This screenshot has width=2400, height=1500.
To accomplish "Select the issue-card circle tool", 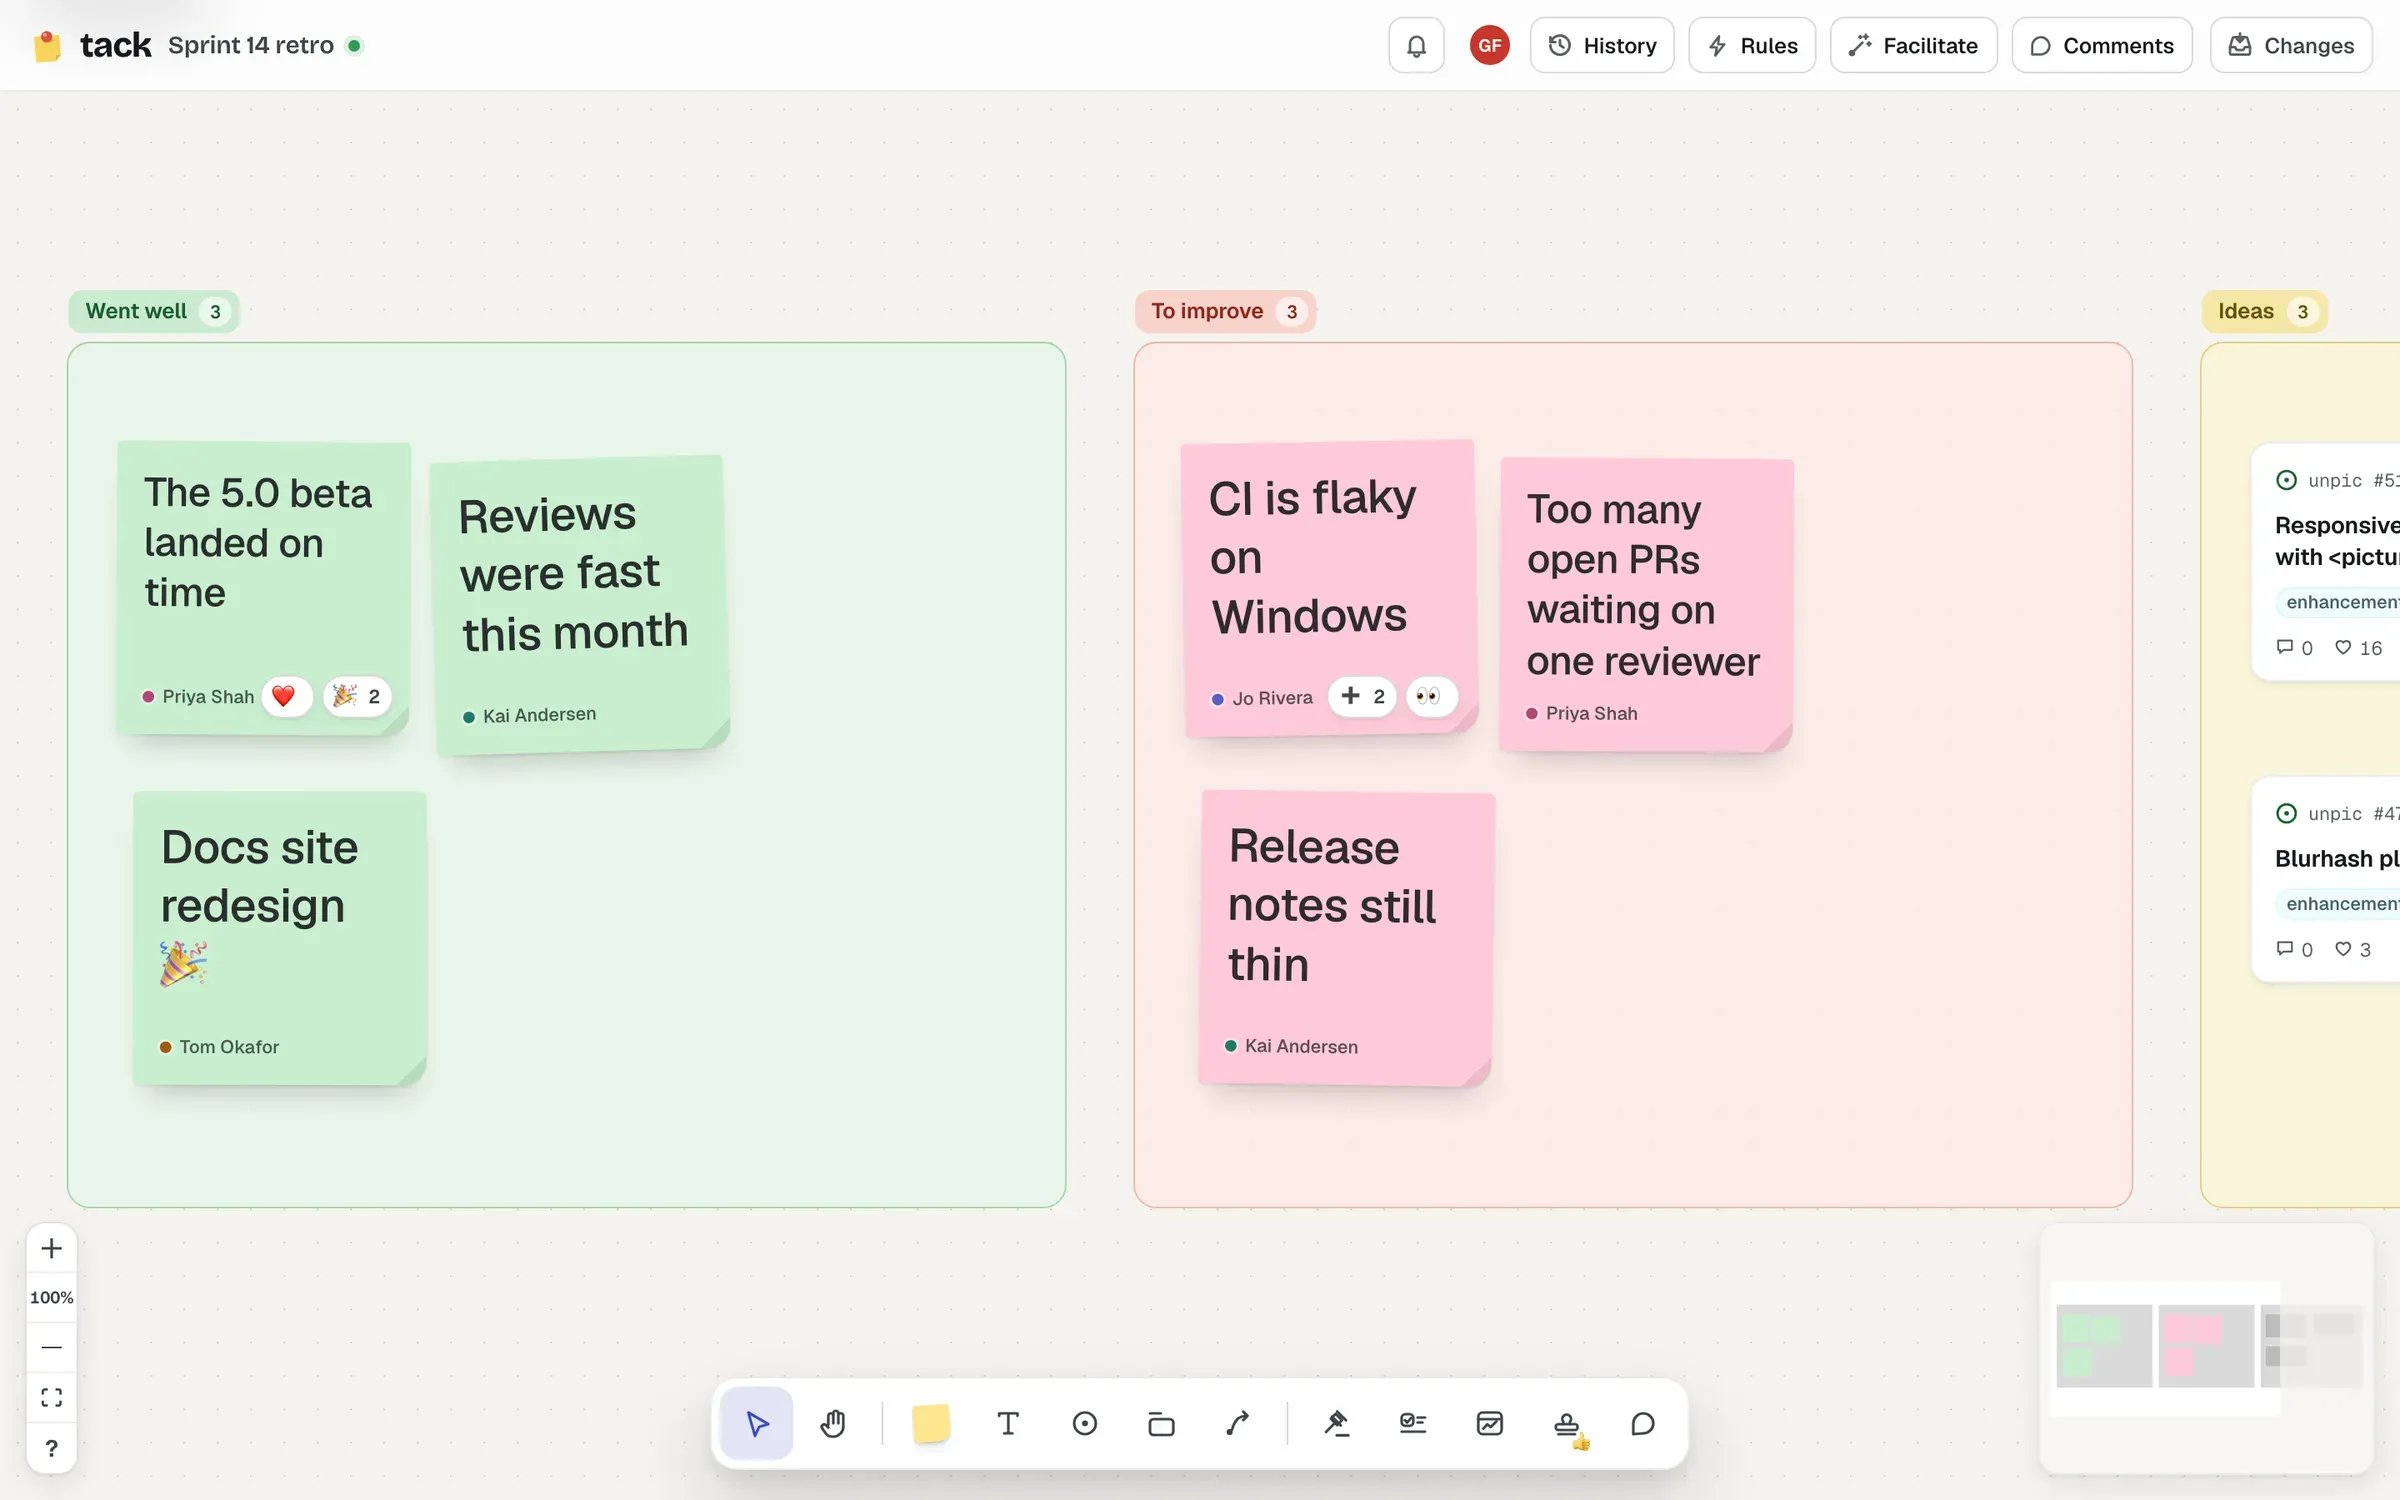I will pyautogui.click(x=1085, y=1423).
